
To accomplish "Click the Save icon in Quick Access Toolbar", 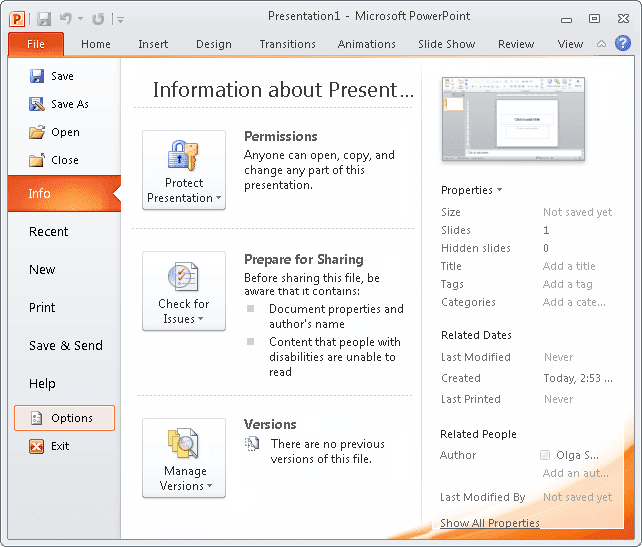I will click(44, 19).
